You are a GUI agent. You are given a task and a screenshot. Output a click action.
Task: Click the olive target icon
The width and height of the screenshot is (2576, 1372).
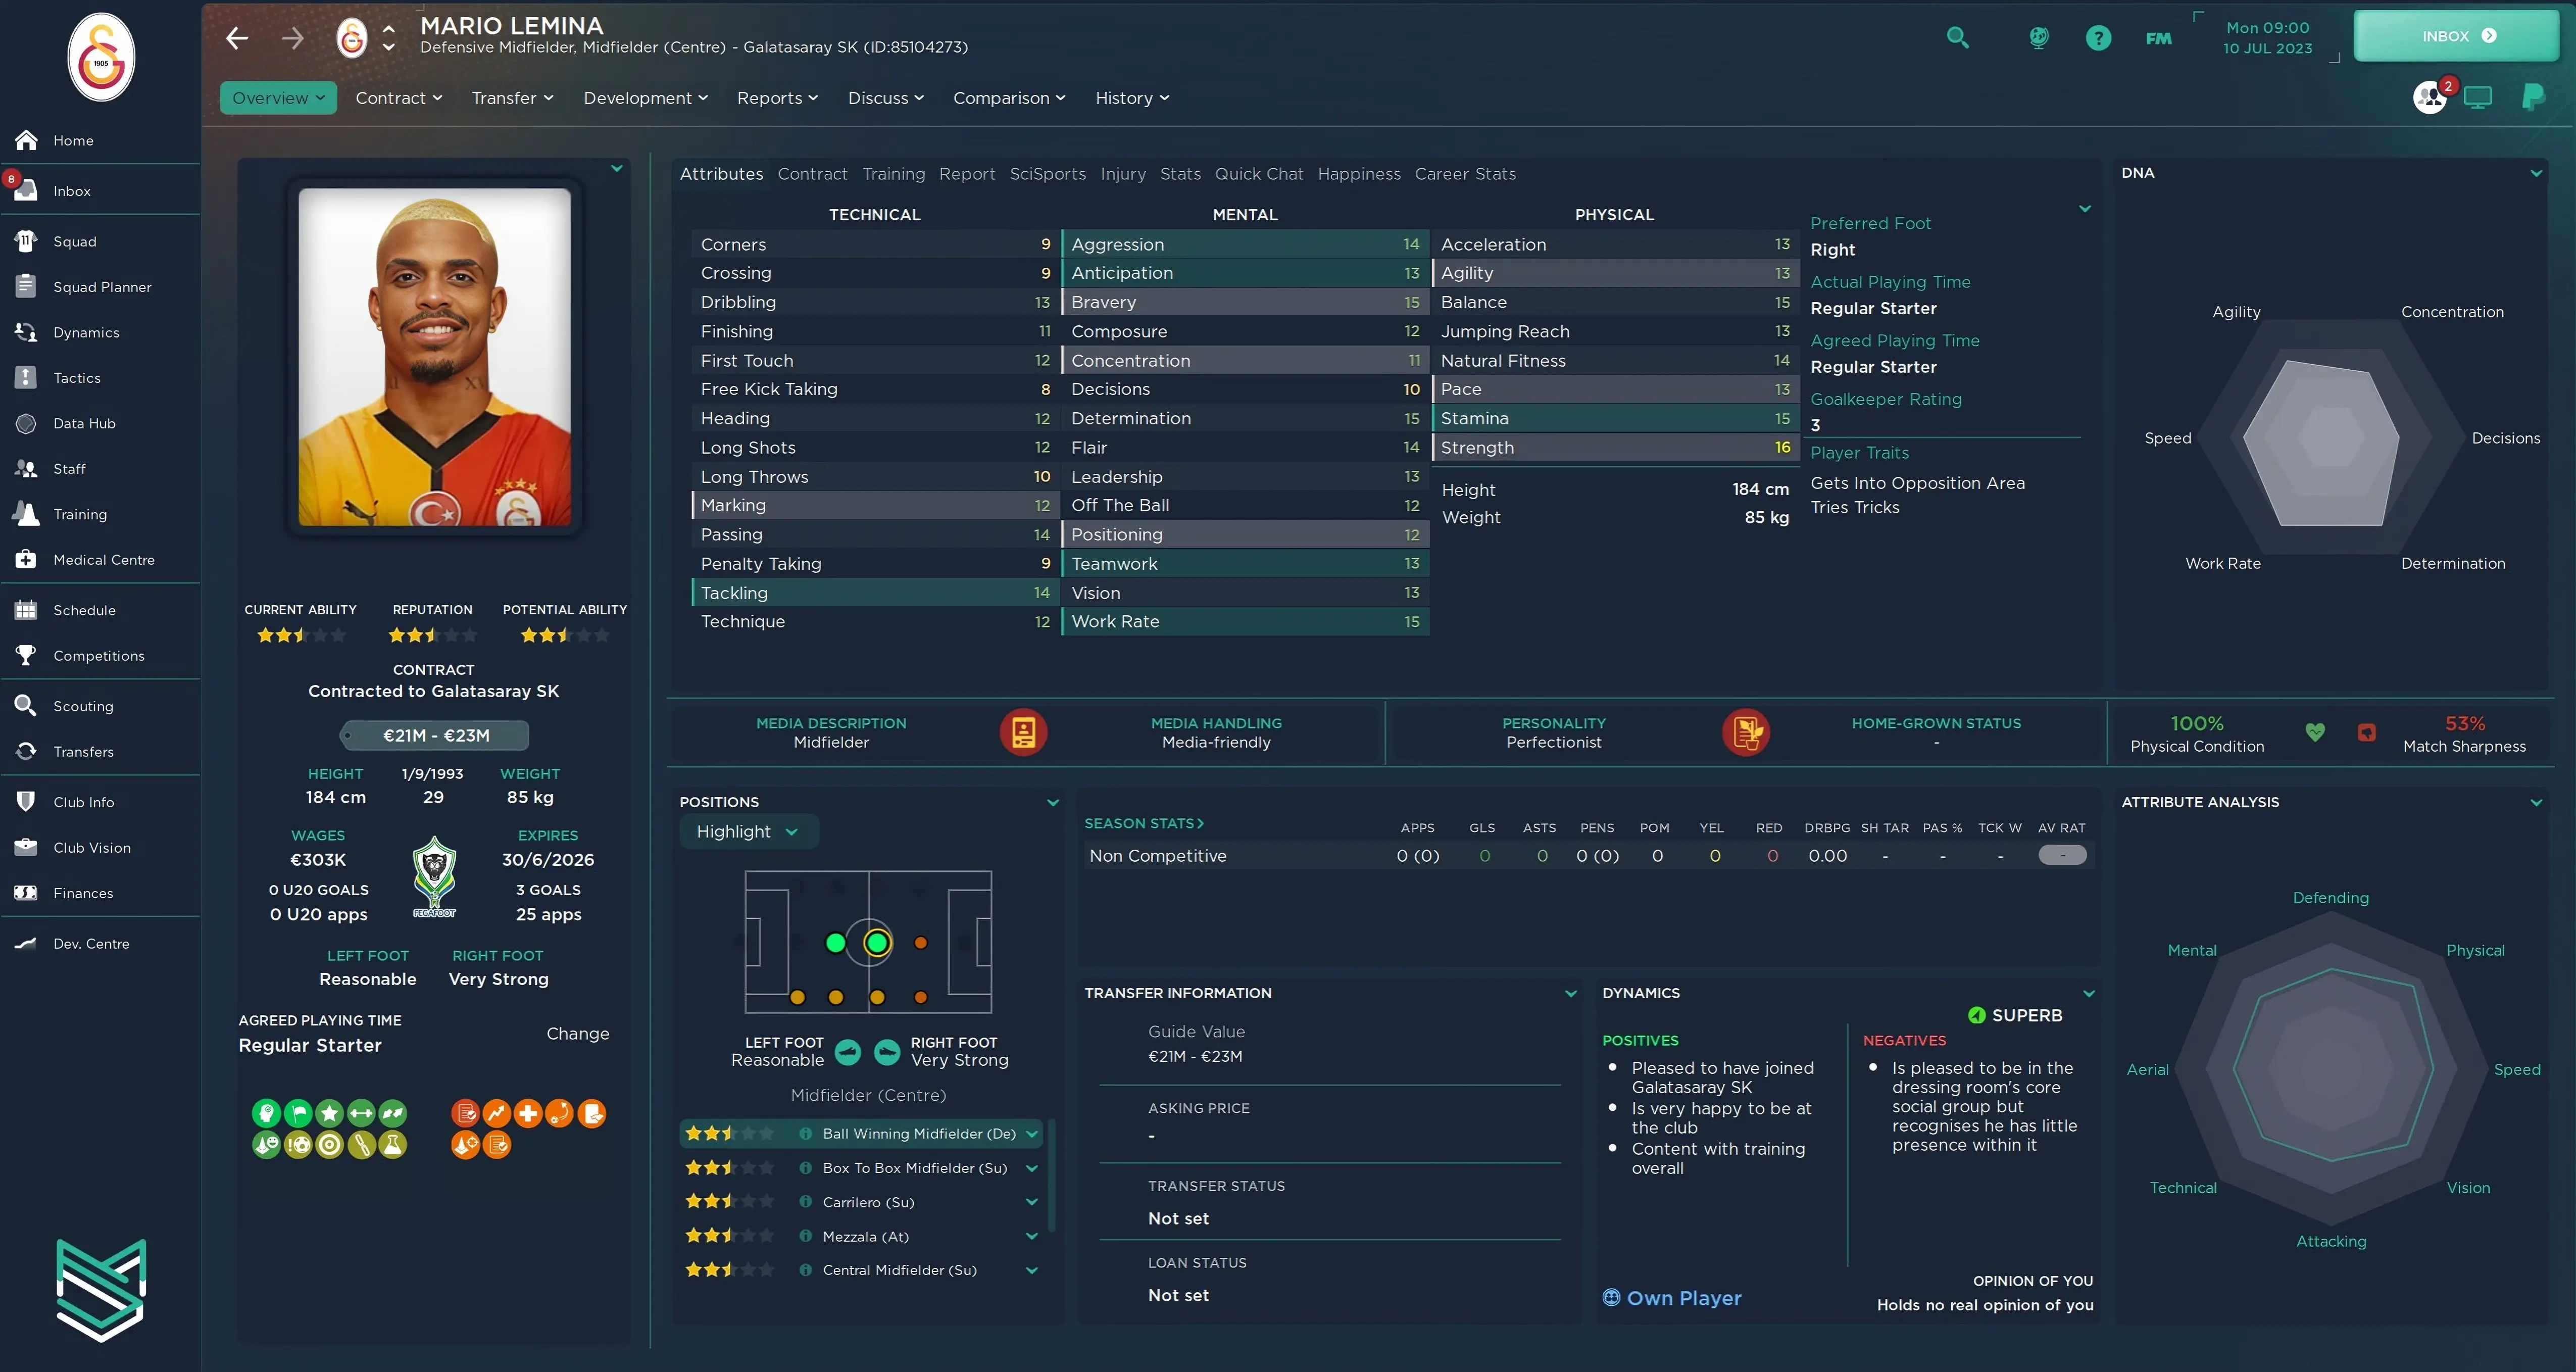tap(329, 1145)
